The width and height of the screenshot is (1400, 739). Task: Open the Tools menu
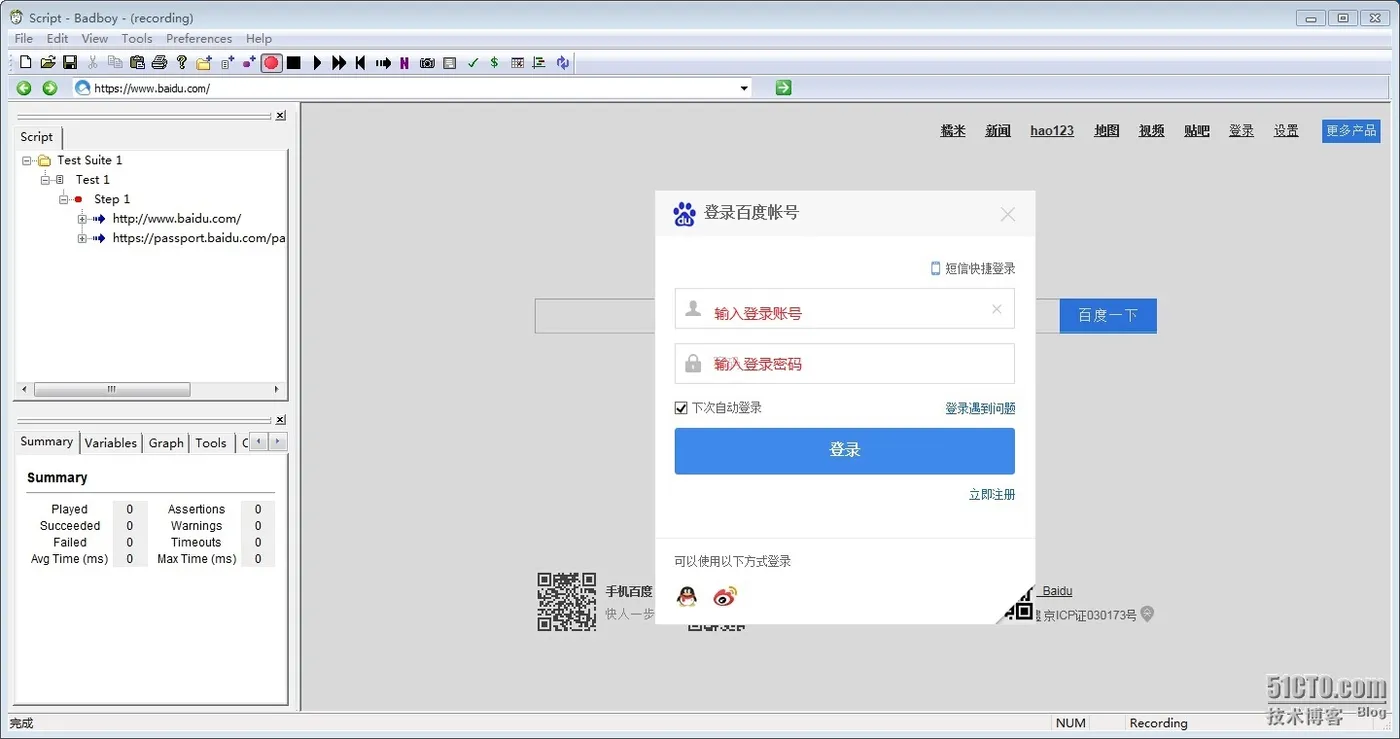pyautogui.click(x=137, y=39)
